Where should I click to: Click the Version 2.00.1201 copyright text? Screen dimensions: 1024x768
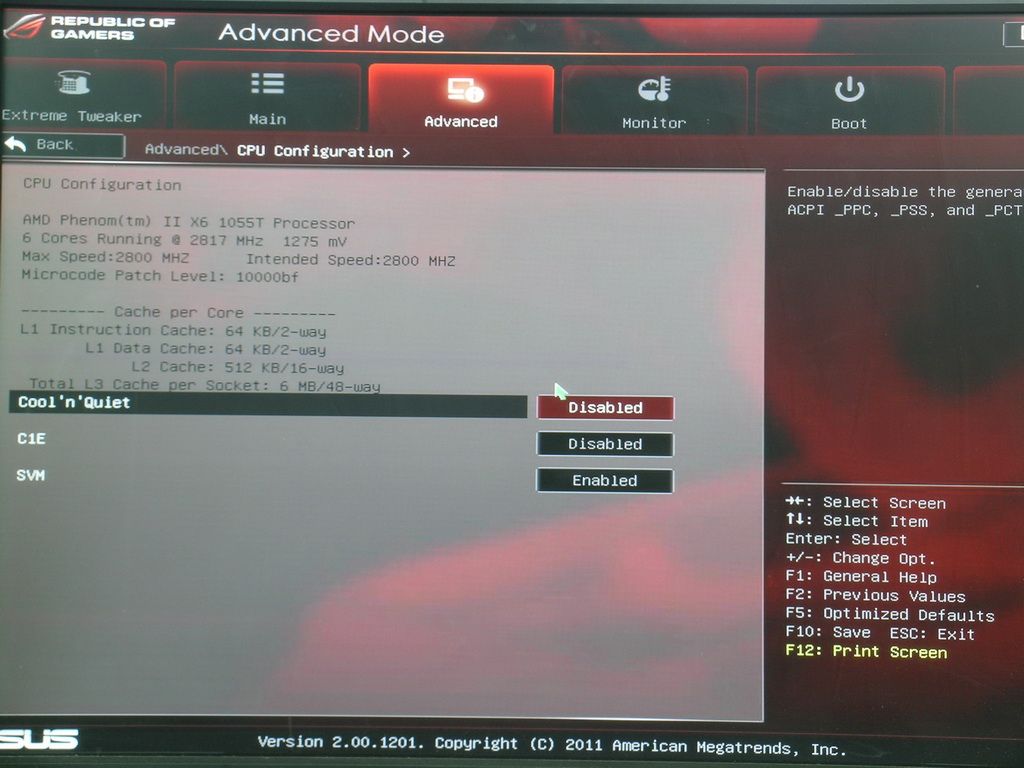(552, 745)
